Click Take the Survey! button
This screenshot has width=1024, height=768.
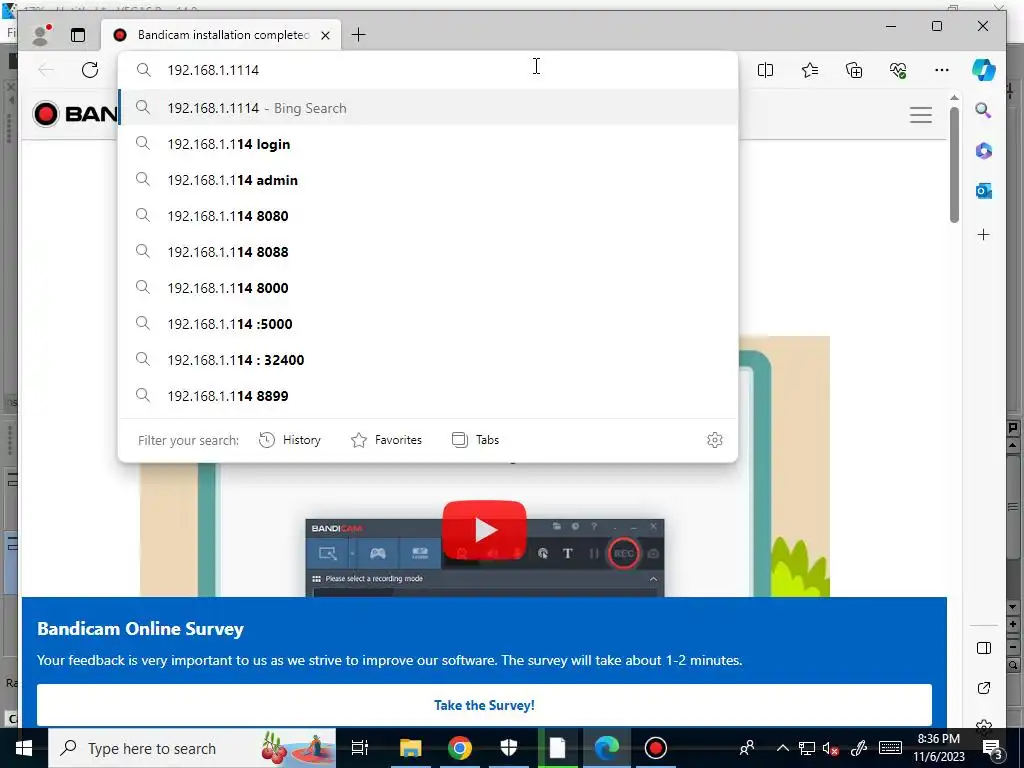click(484, 705)
